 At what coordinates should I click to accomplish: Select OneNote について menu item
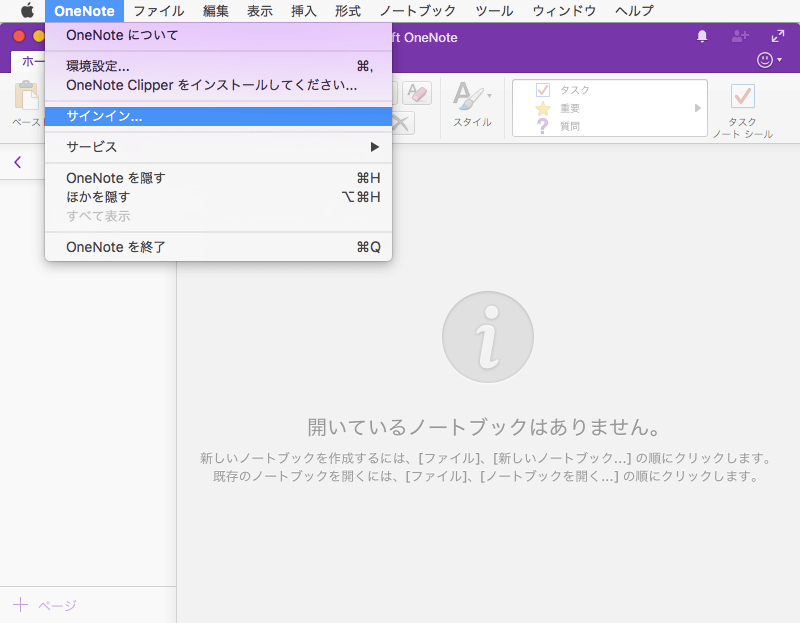(x=218, y=35)
